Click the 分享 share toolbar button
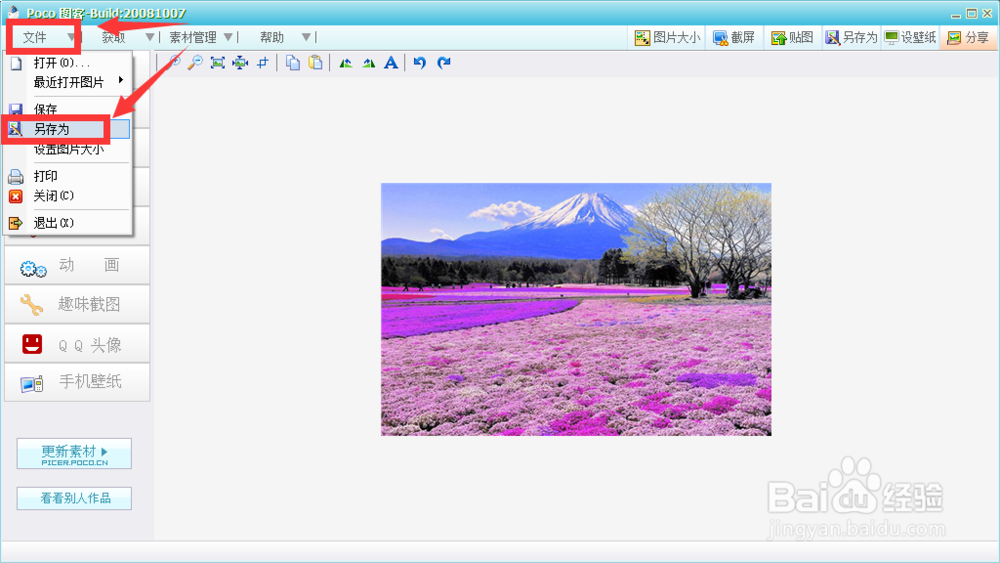The width and height of the screenshot is (1000, 563). [968, 38]
